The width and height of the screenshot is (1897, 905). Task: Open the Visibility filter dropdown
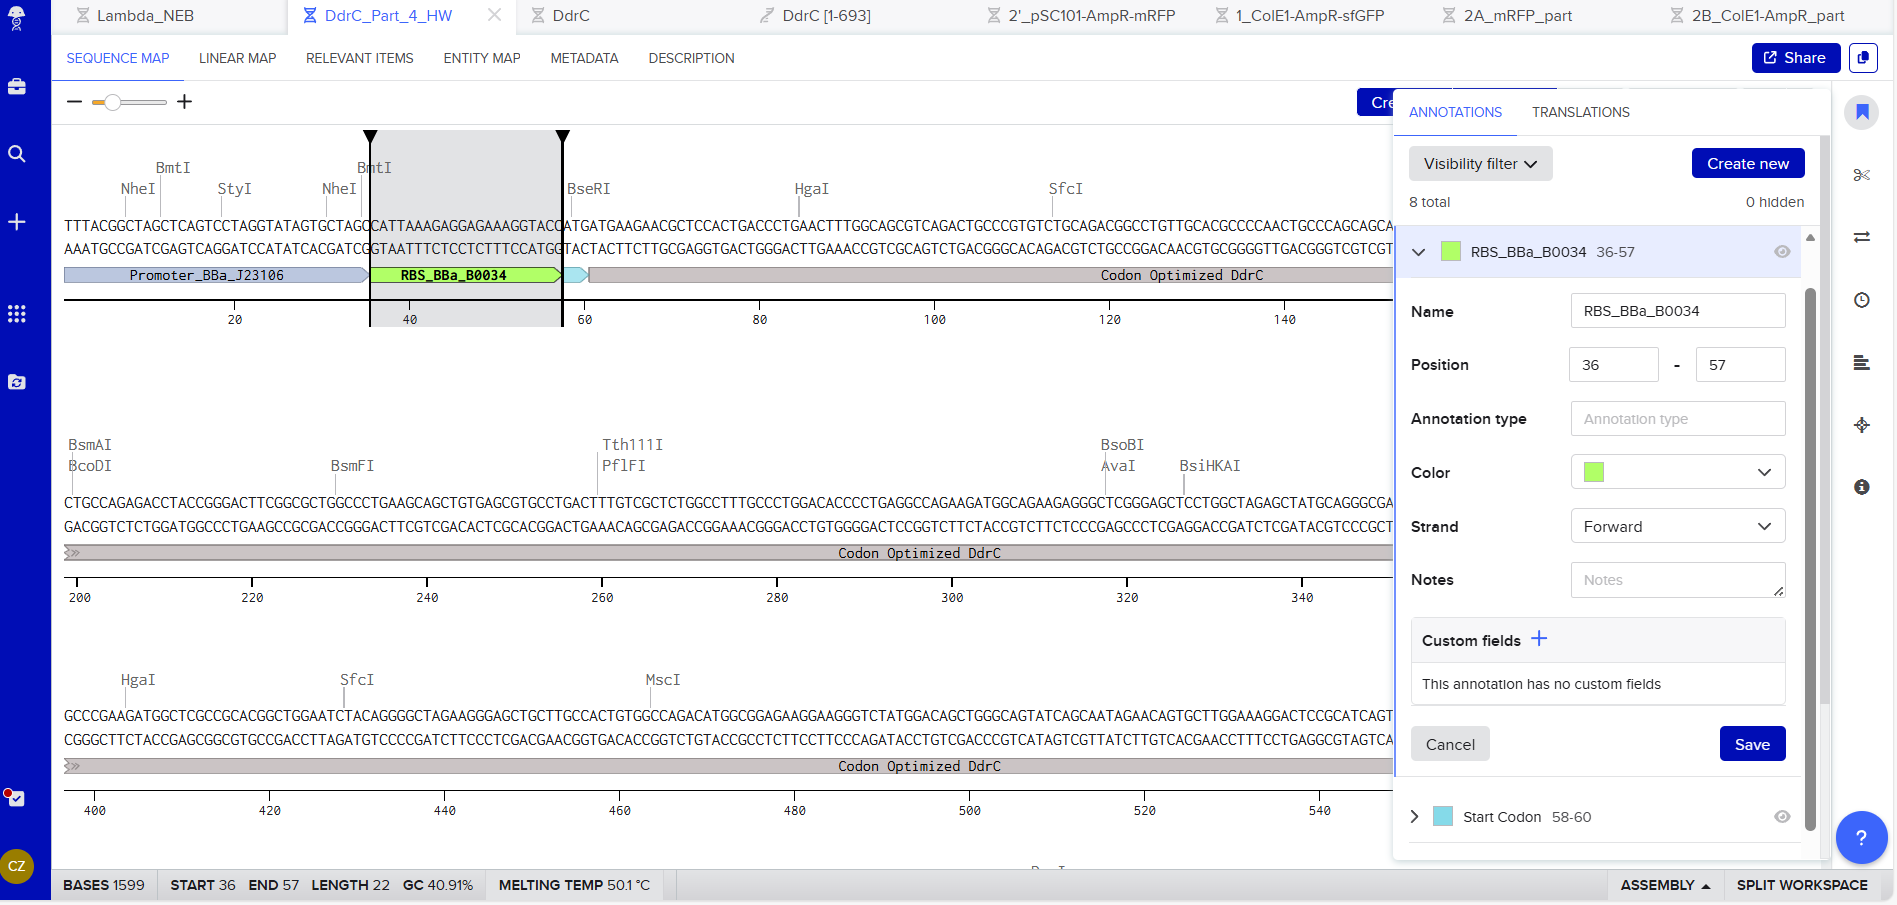1480,164
